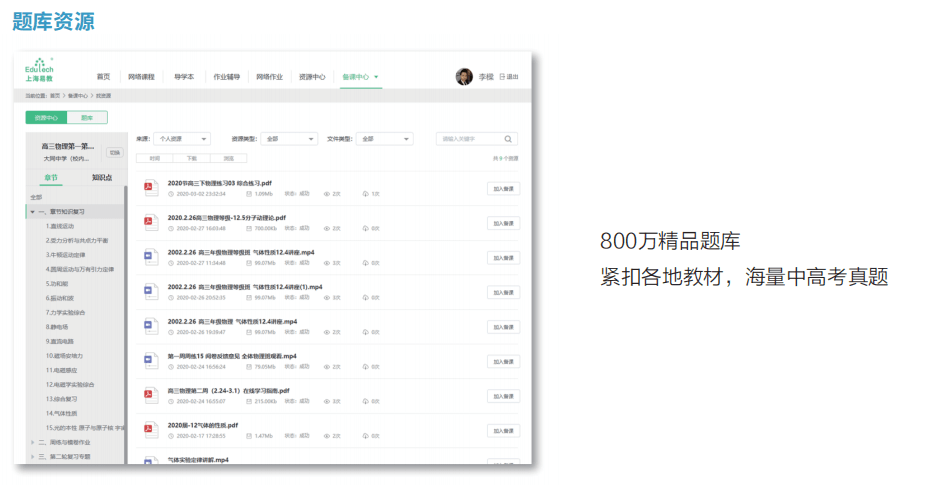Screen dimensions: 928x485
Task: Open 网络课程 in the top menu
Action: click(x=141, y=77)
